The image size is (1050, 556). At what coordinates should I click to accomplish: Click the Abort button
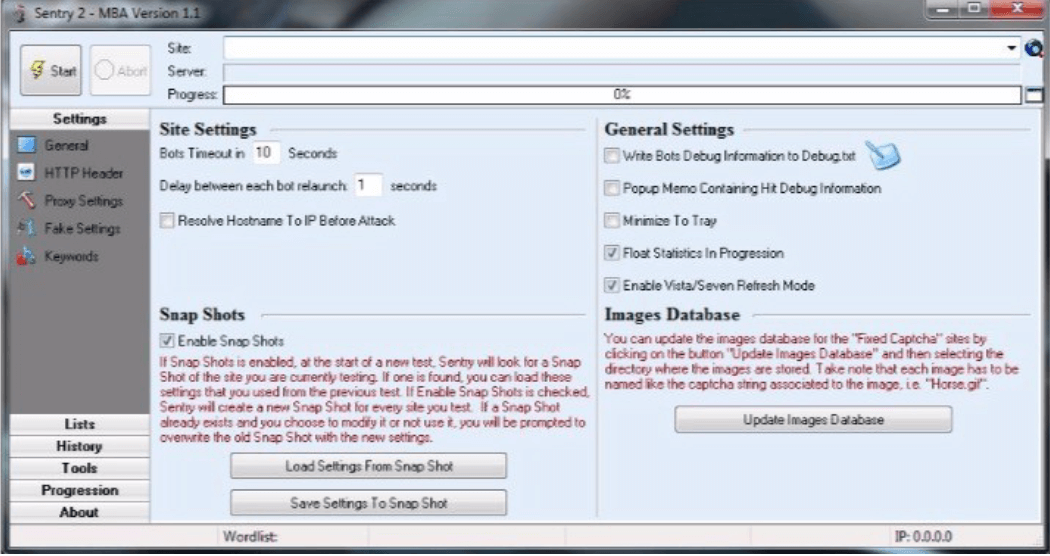click(120, 71)
